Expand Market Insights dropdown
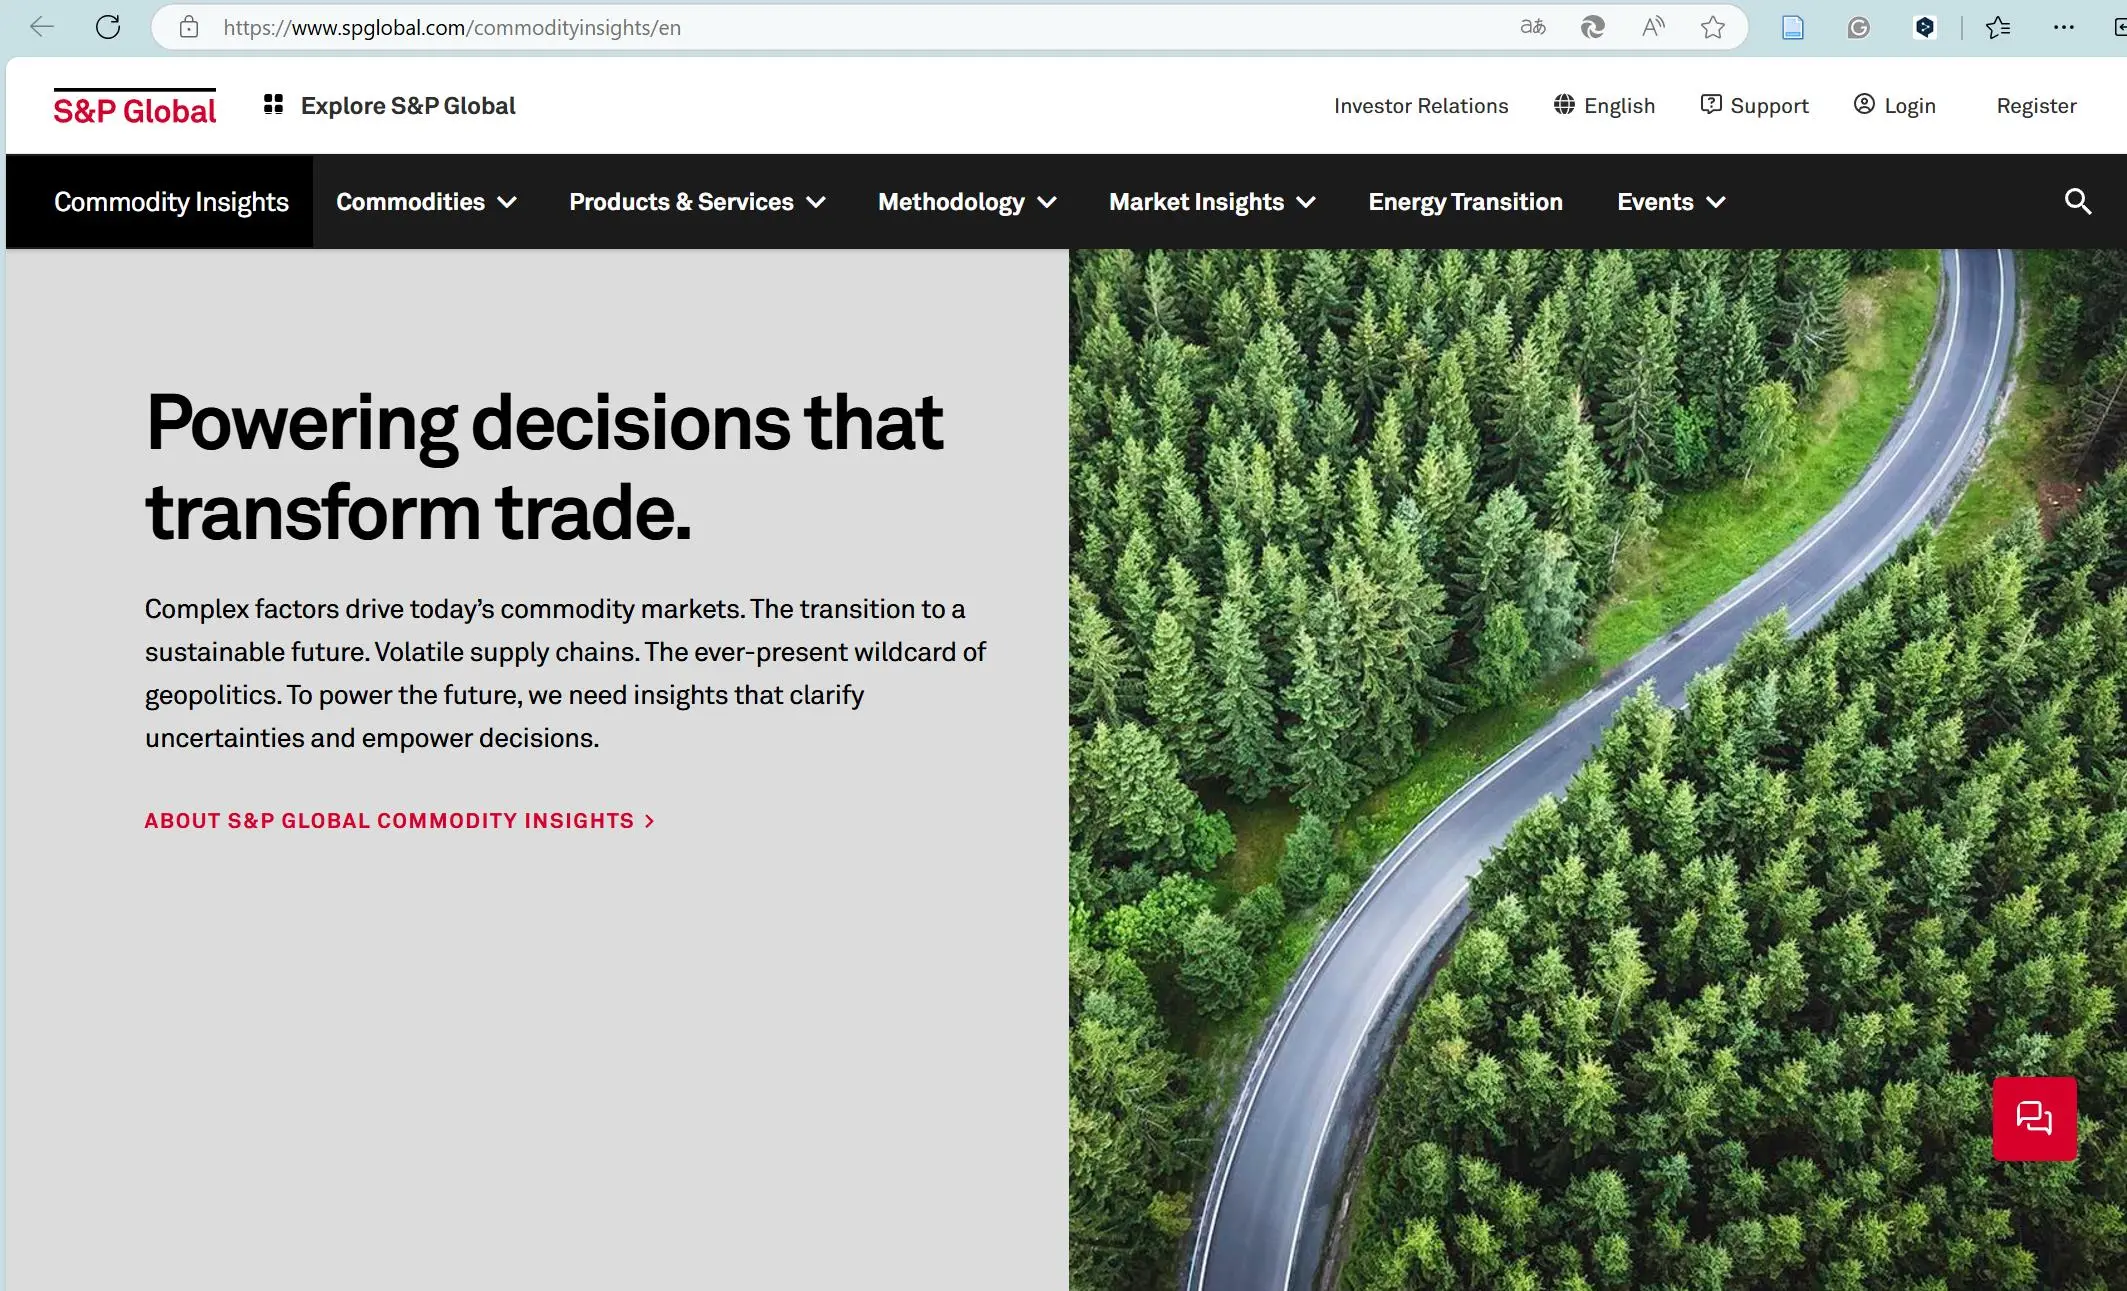 click(1212, 202)
